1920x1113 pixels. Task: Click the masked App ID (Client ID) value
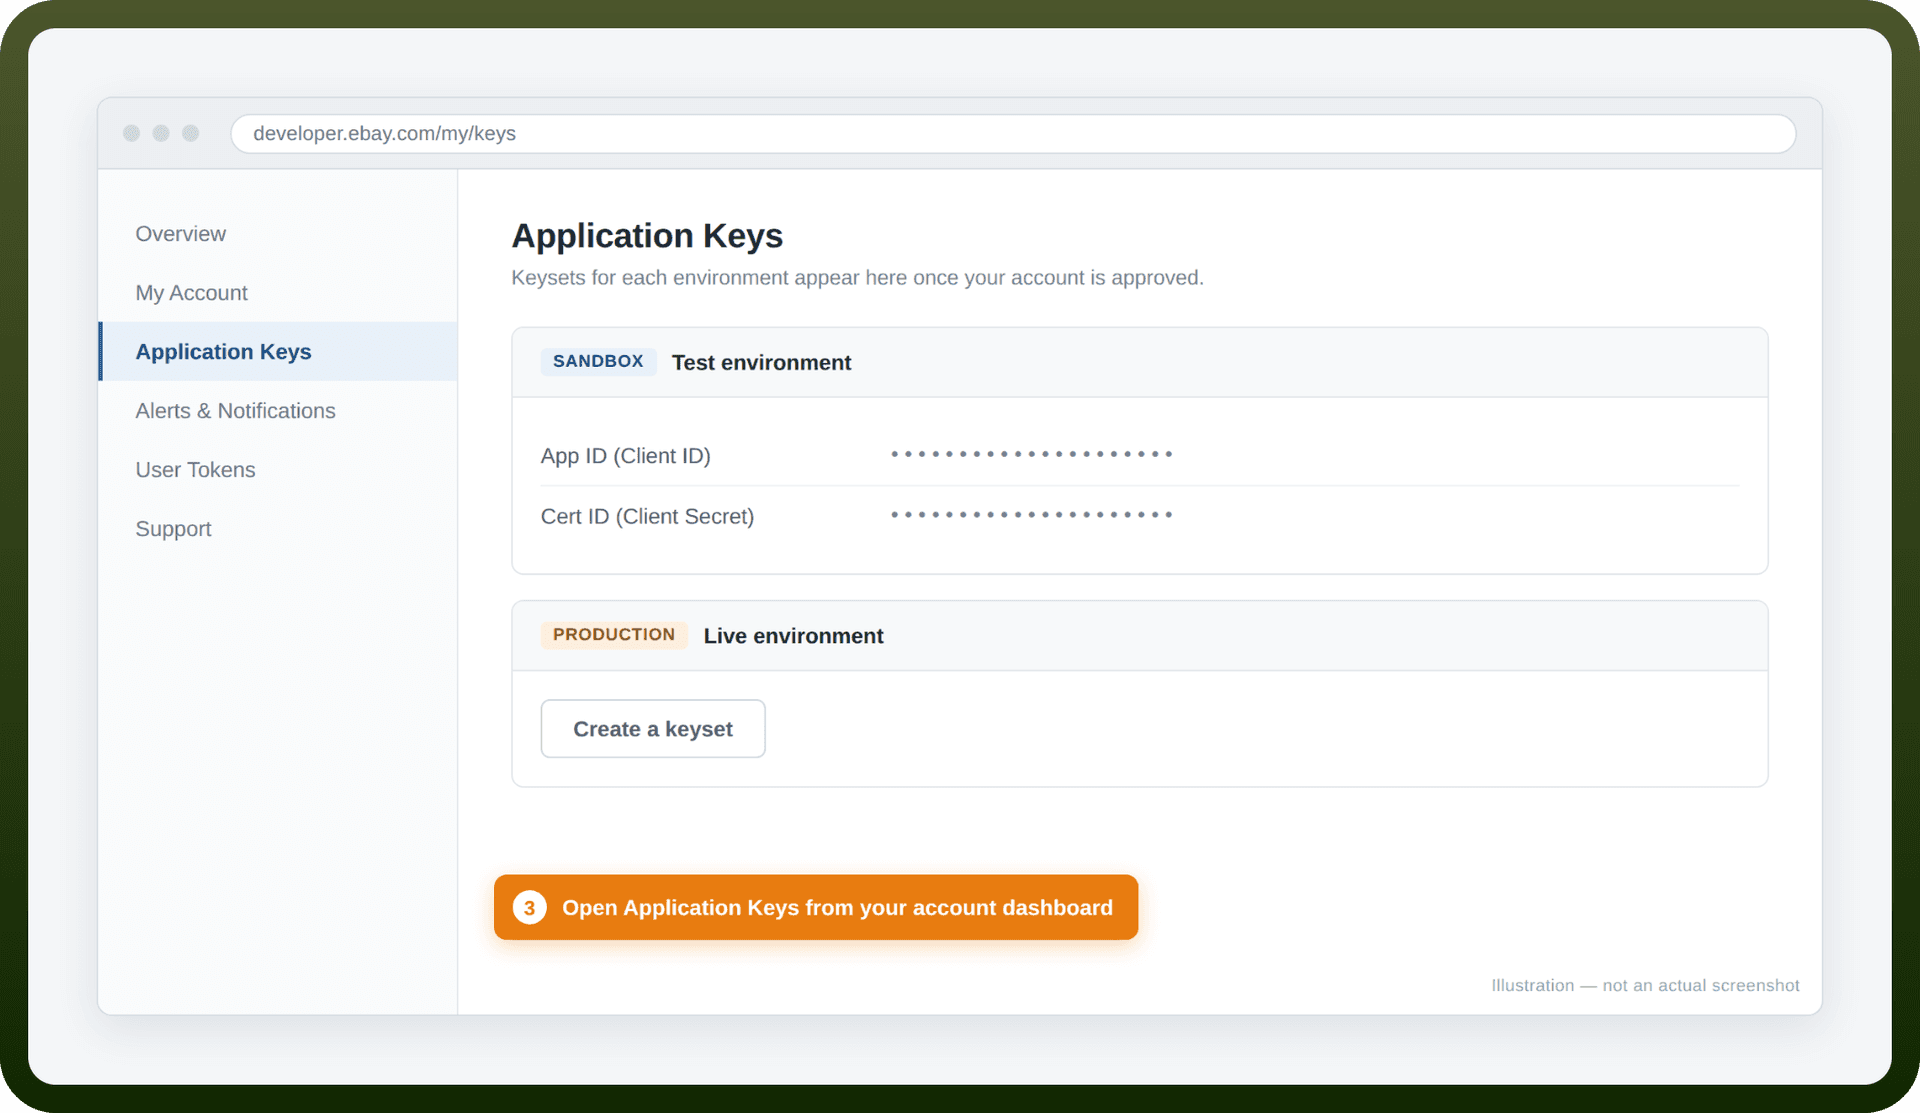coord(1031,455)
